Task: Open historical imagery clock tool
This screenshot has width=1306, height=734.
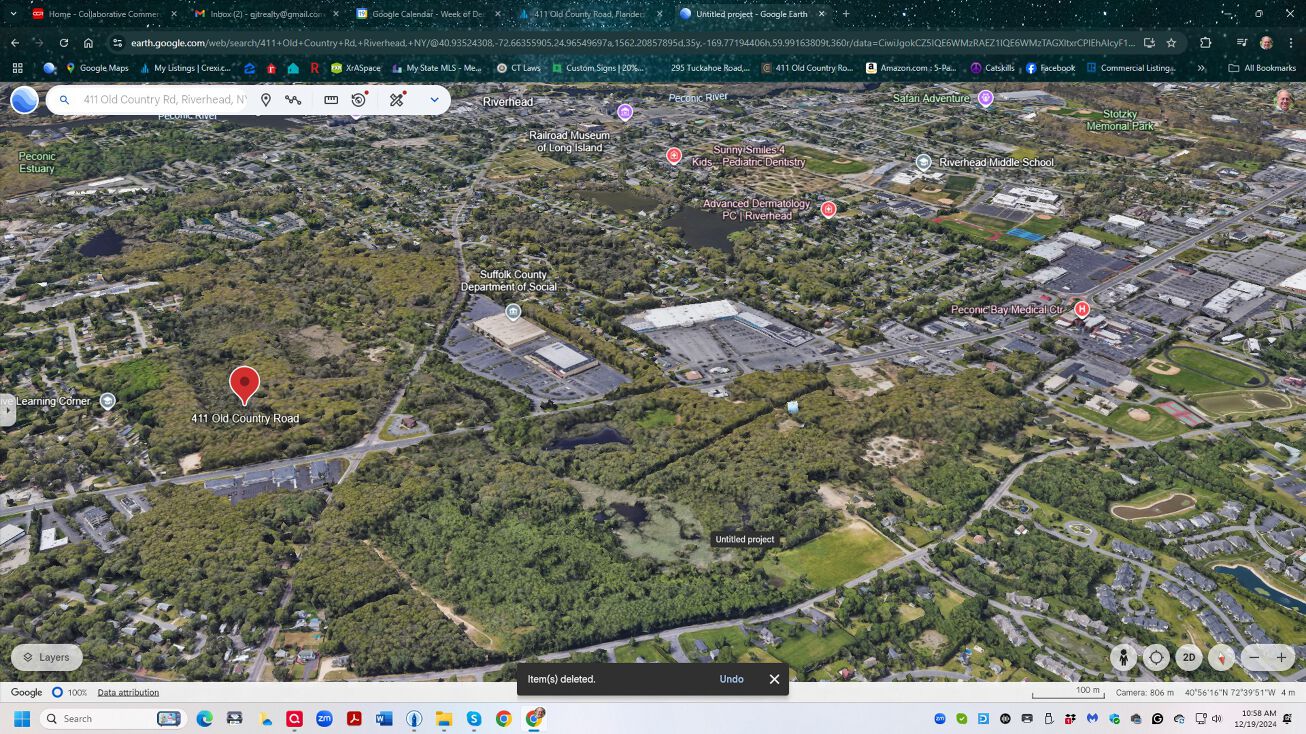Action: click(x=359, y=100)
